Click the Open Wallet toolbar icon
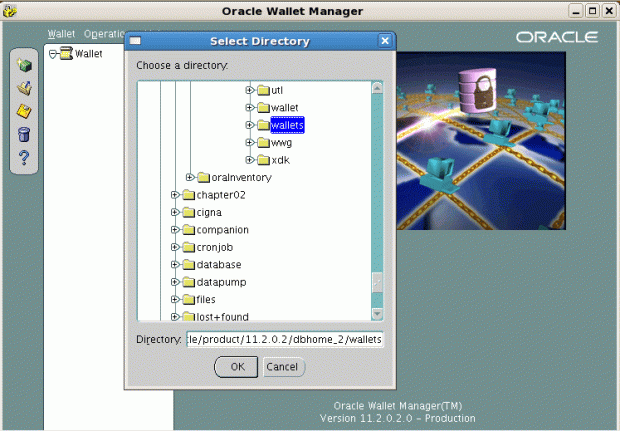 (x=25, y=88)
